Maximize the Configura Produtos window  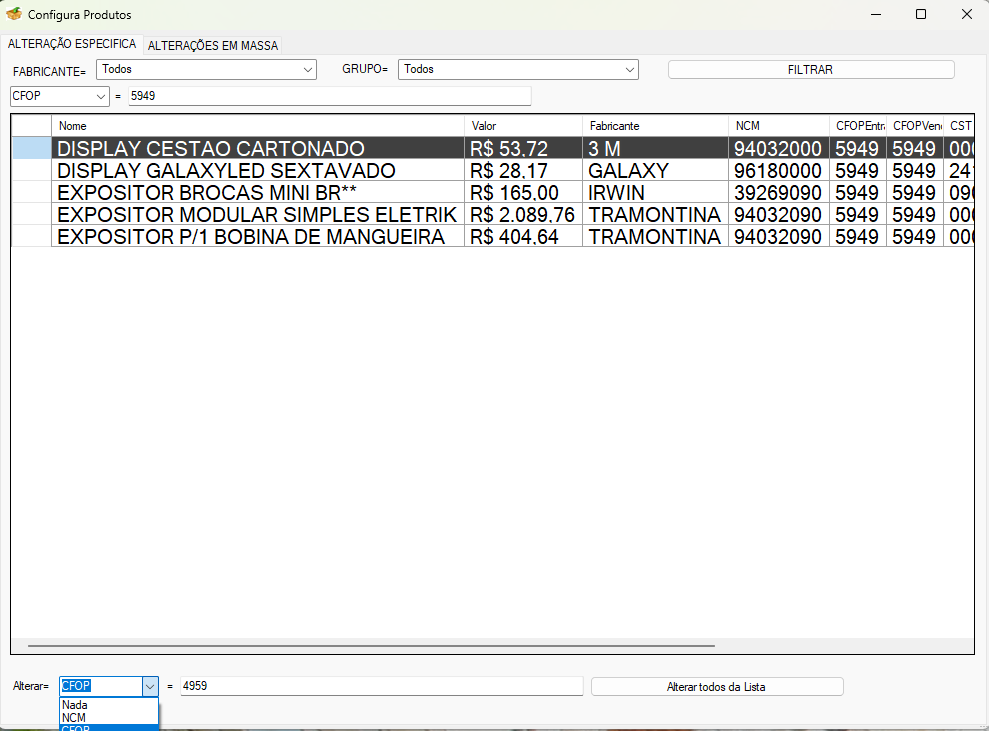(921, 14)
